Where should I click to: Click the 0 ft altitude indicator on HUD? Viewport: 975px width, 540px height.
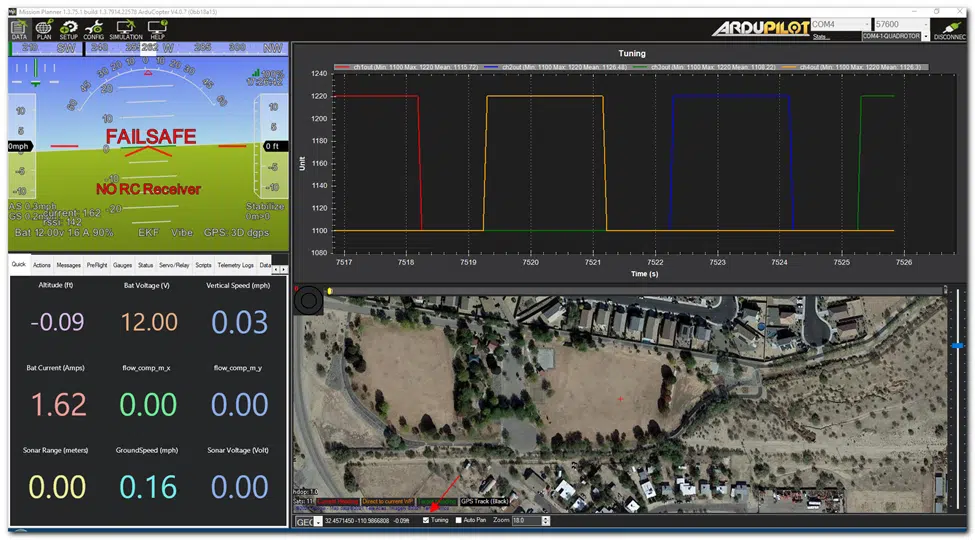pos(274,146)
